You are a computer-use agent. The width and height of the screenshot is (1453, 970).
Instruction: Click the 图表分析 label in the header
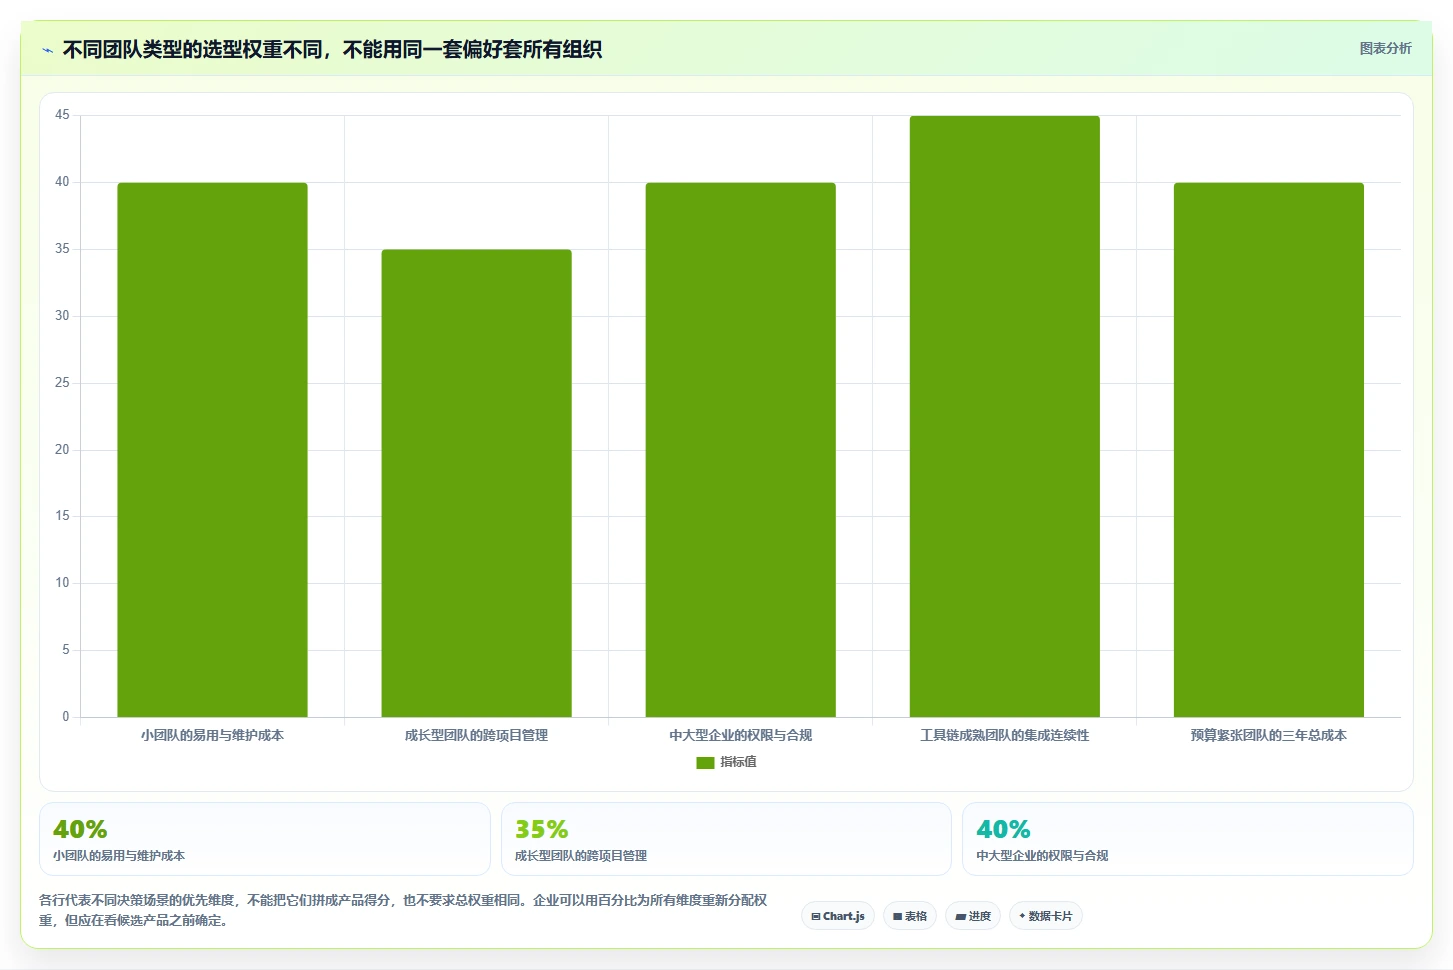[1385, 48]
